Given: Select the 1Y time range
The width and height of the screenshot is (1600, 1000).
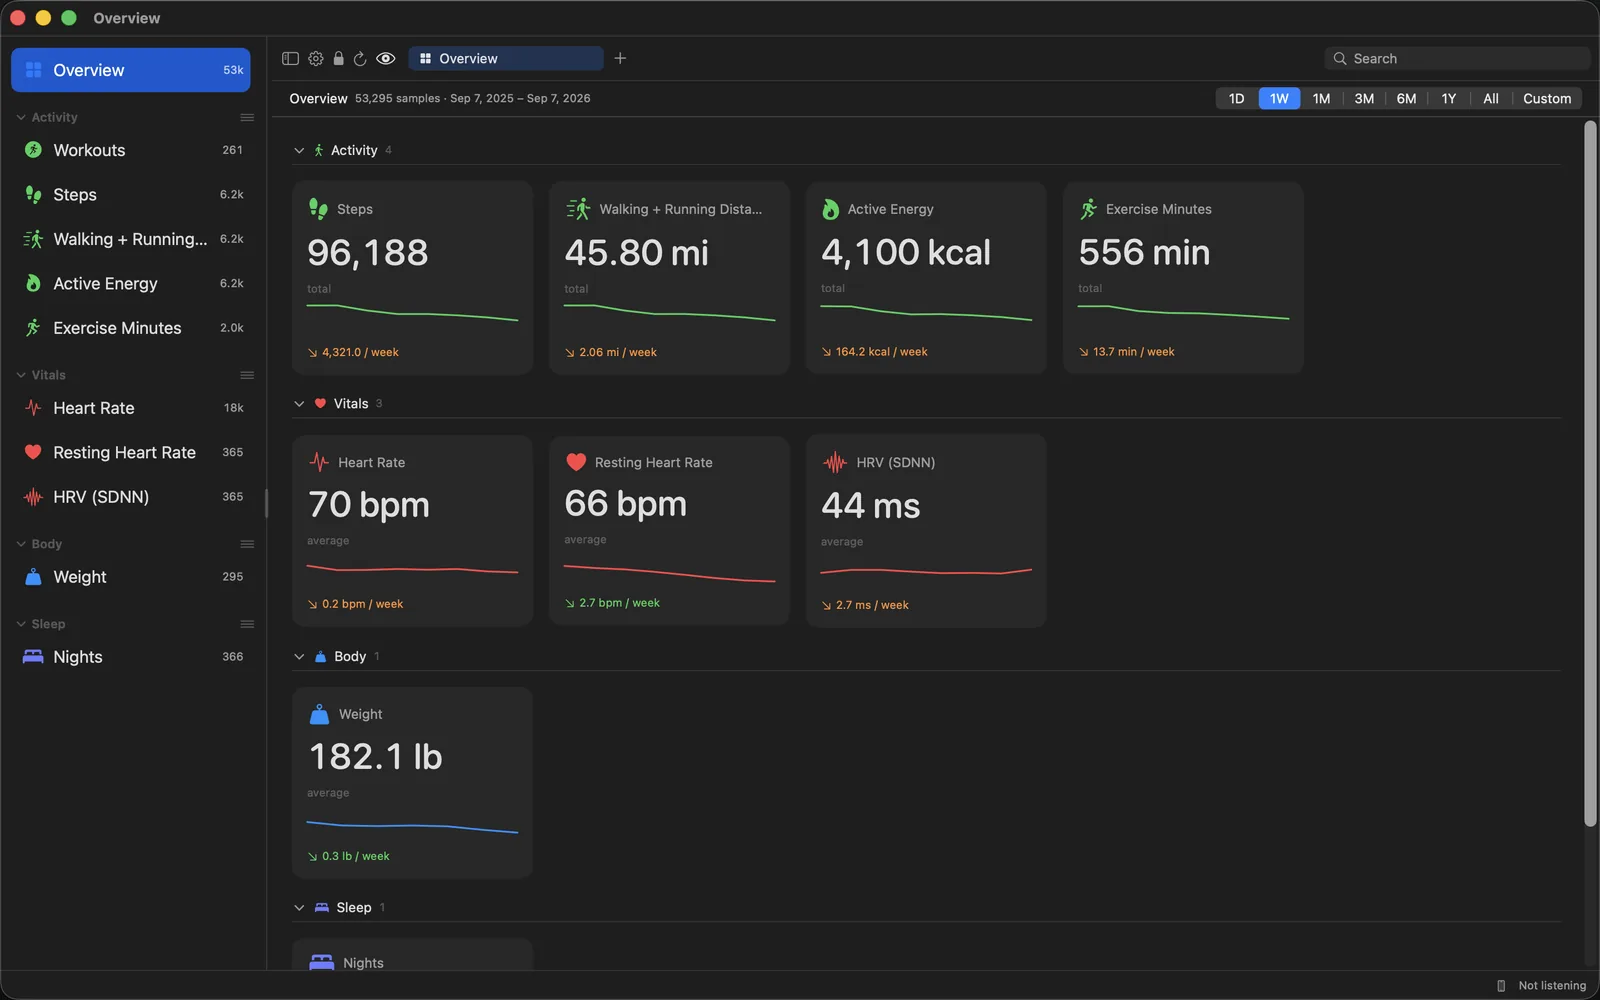Looking at the screenshot, I should (x=1449, y=98).
